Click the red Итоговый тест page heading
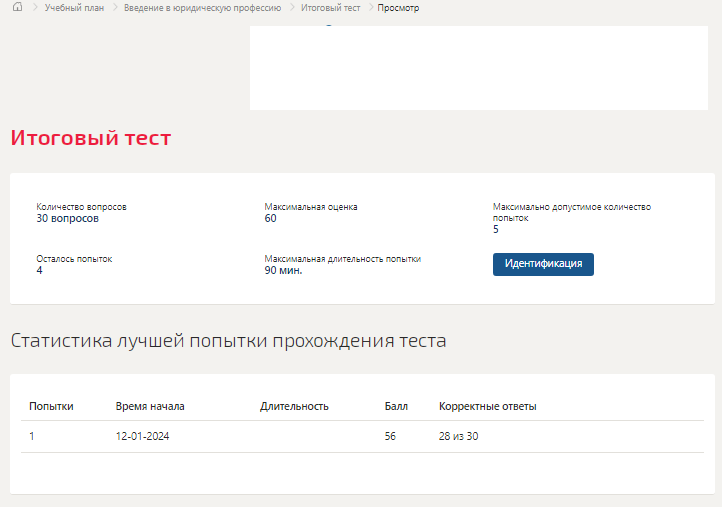The width and height of the screenshot is (722, 507). coord(91,138)
